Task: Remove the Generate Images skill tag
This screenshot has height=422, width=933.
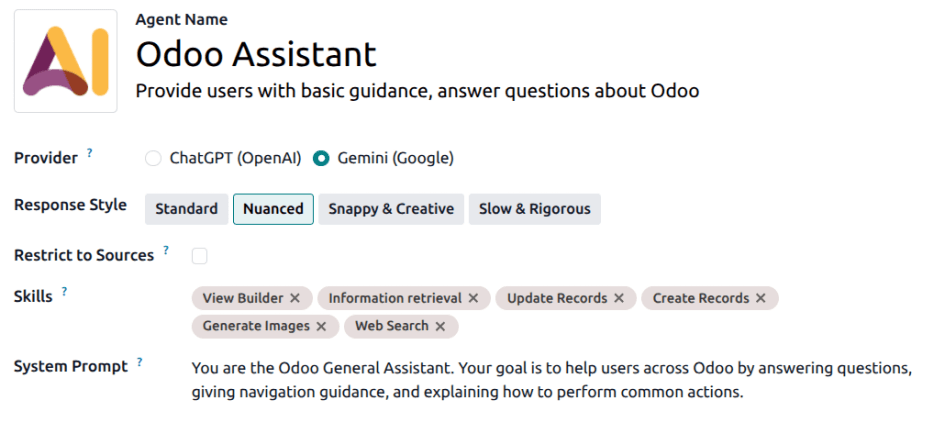Action: (x=321, y=326)
